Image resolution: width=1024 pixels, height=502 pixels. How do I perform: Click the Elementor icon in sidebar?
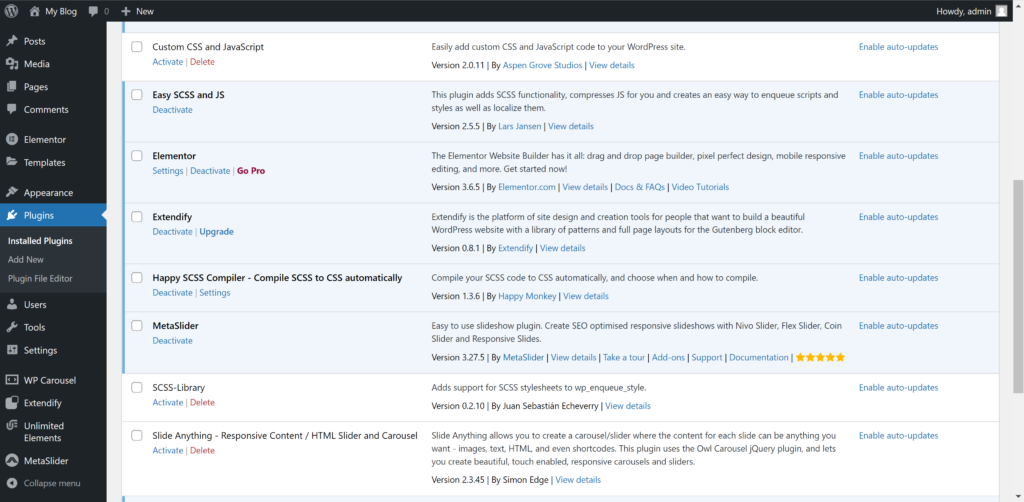(11, 140)
